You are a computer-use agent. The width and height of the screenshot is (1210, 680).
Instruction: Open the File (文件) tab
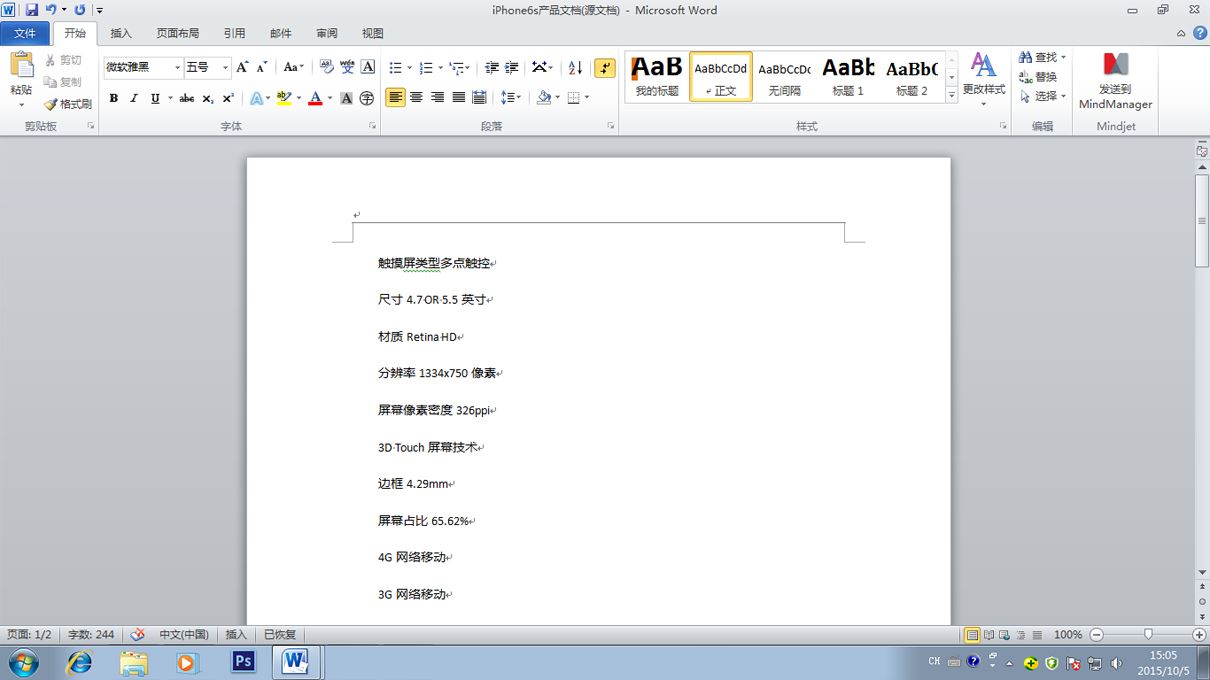[24, 33]
